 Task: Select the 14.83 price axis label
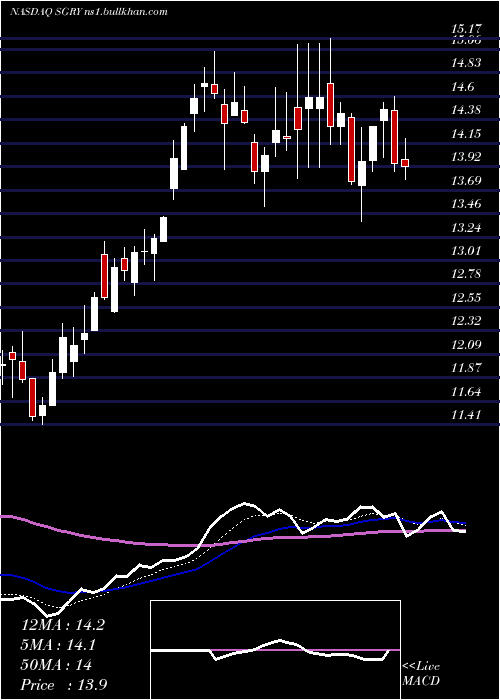click(466, 63)
